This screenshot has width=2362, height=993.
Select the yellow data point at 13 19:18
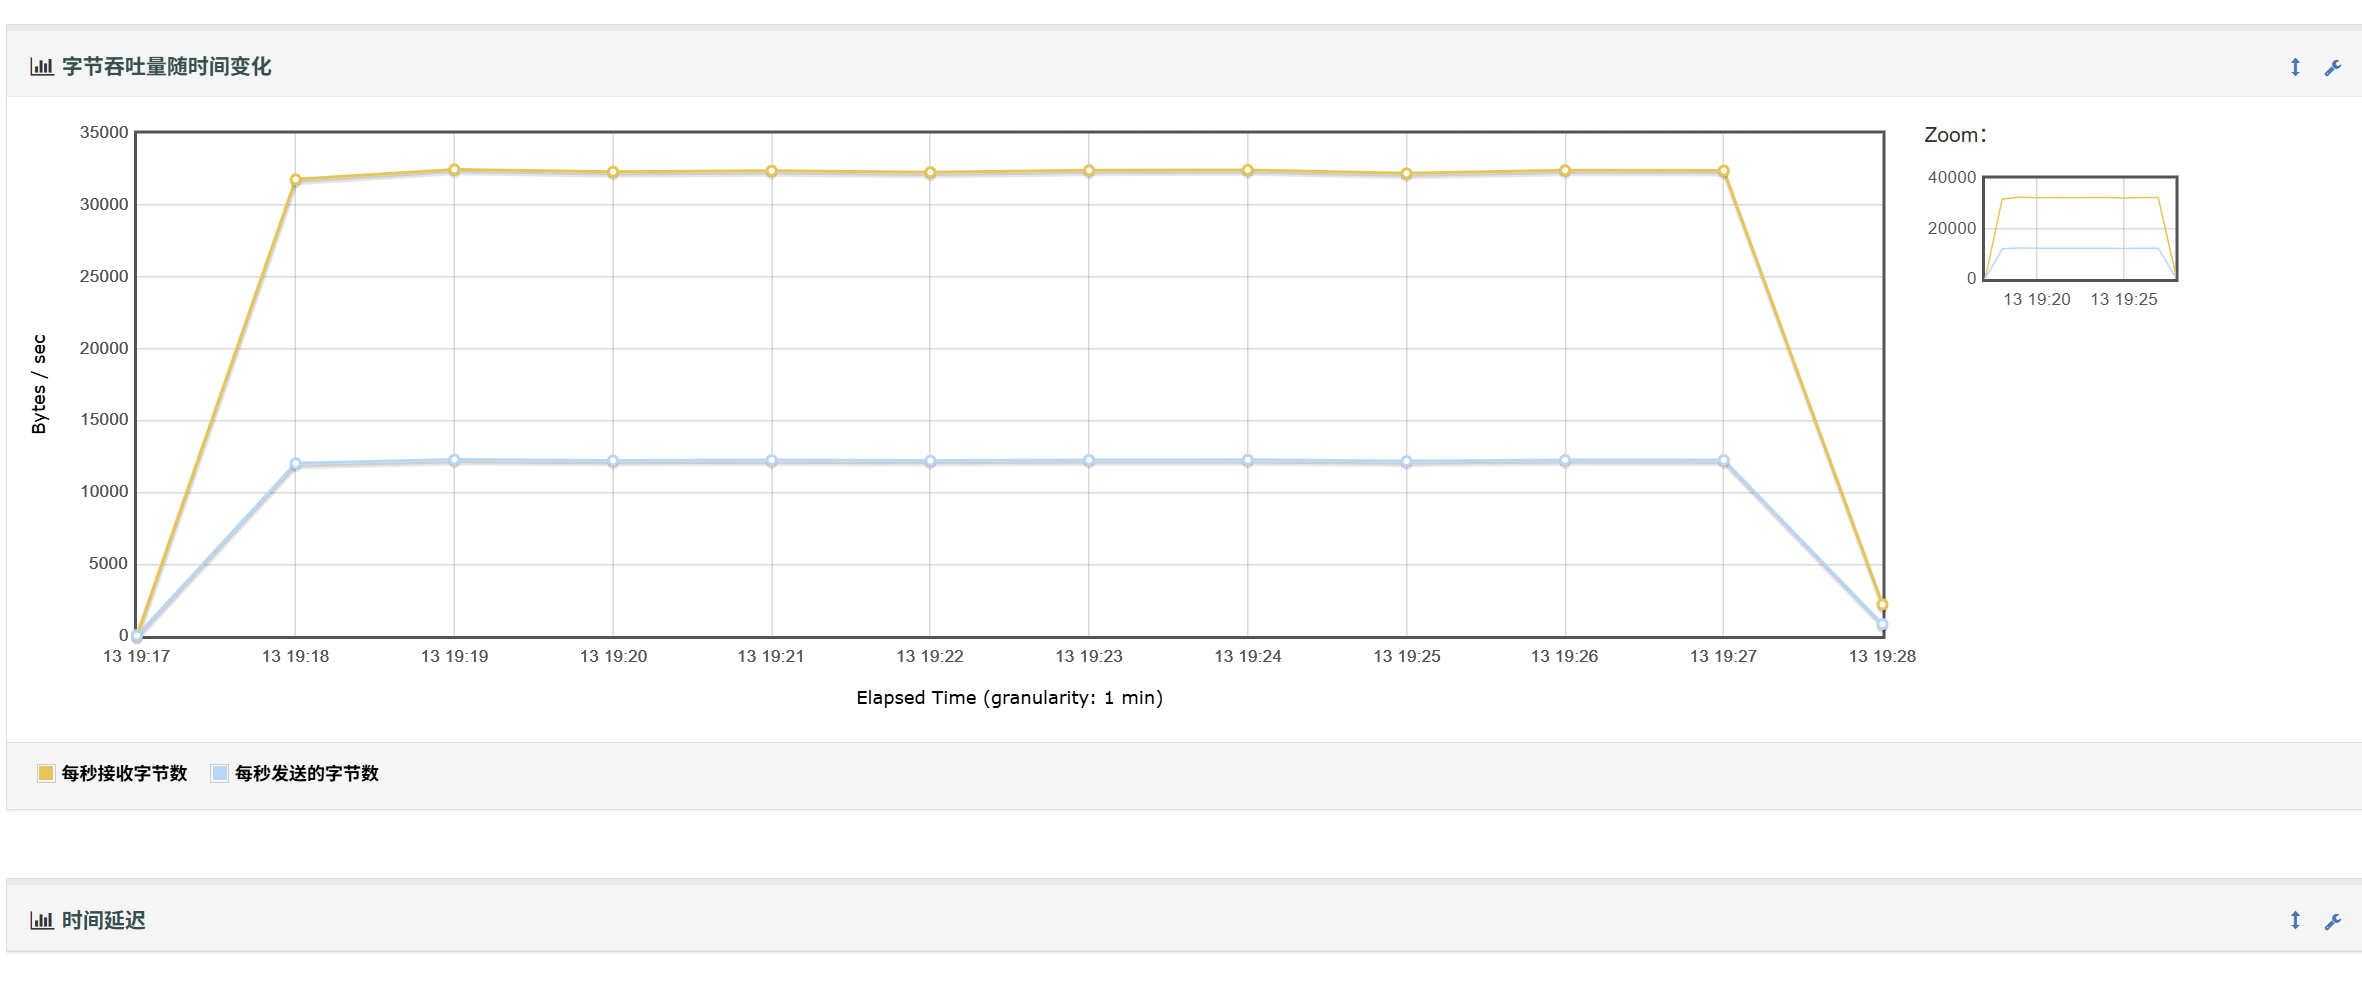295,180
